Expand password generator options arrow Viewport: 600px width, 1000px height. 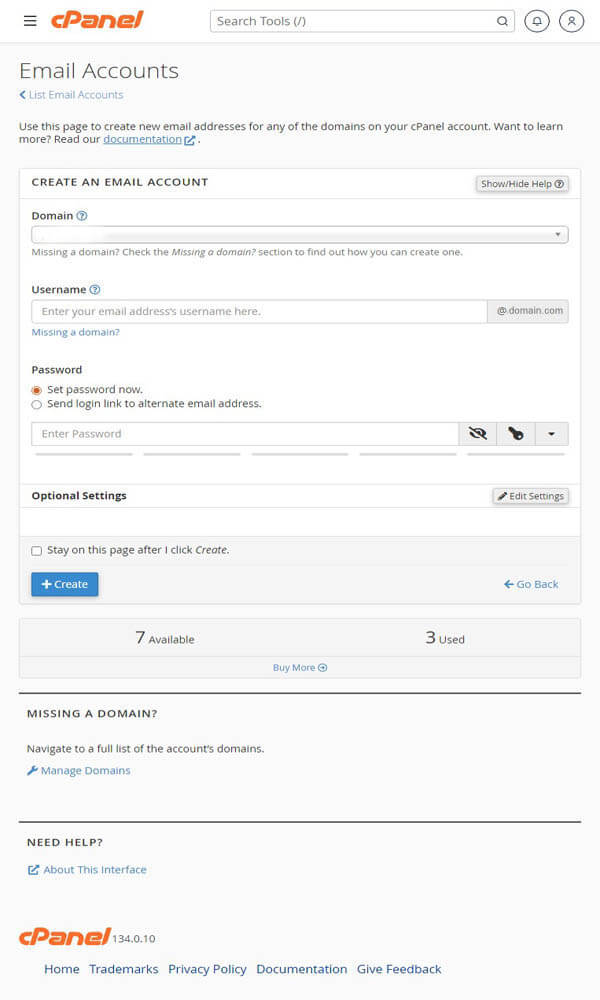pos(552,434)
